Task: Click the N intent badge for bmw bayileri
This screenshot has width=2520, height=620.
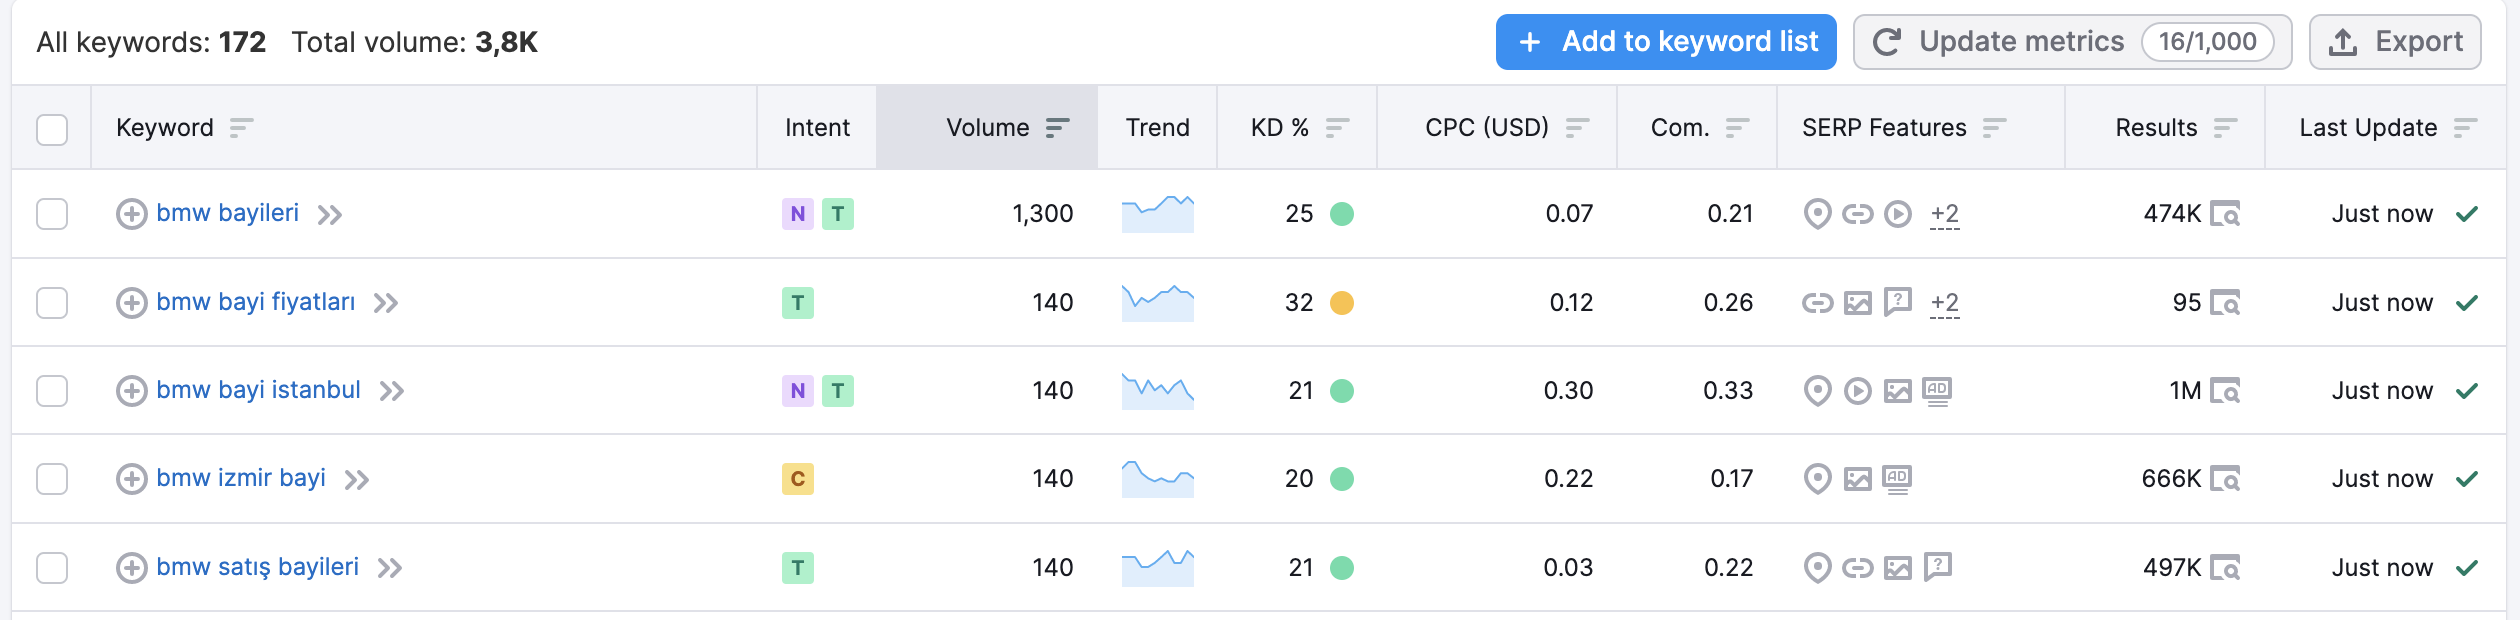Action: (798, 214)
